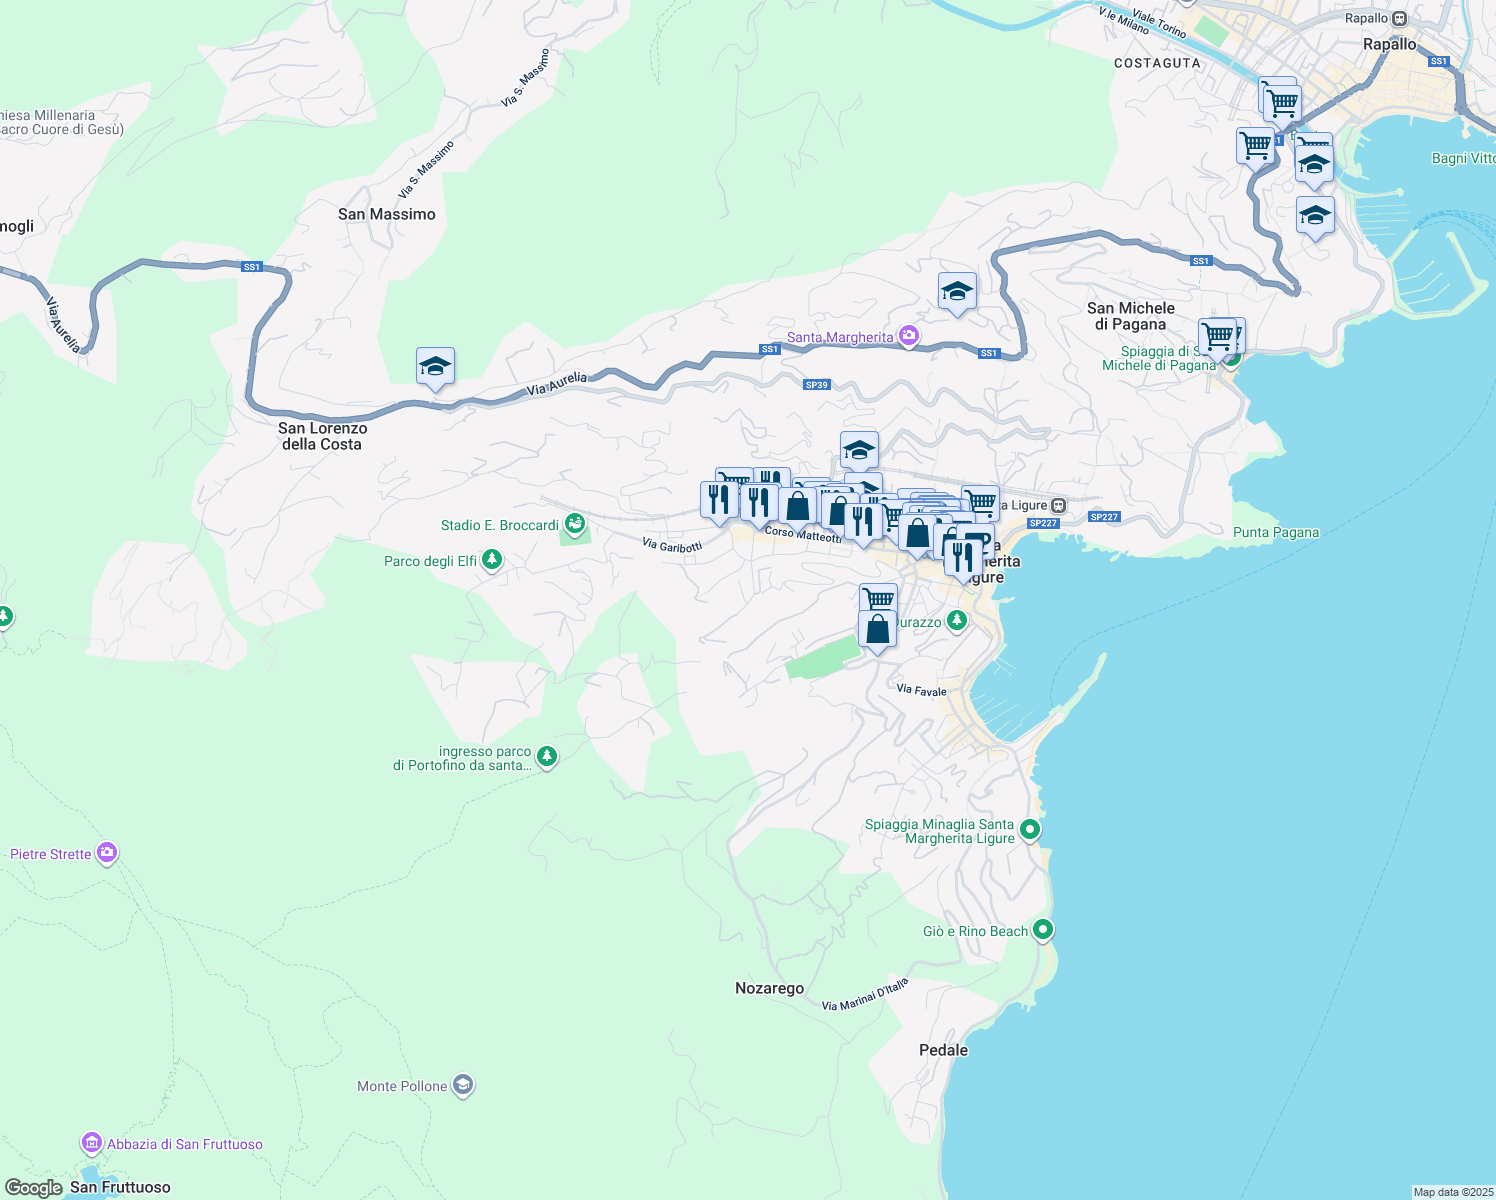The image size is (1496, 1200).
Task: Click the Rapallo train station icon
Action: pos(1400,18)
